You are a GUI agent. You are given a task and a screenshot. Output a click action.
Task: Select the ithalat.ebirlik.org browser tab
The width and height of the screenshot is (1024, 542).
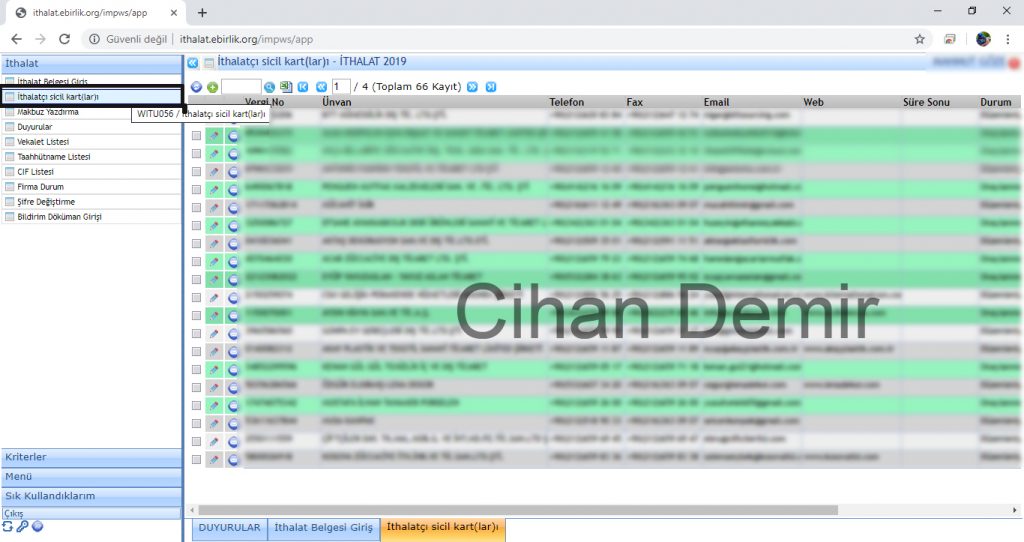(95, 13)
